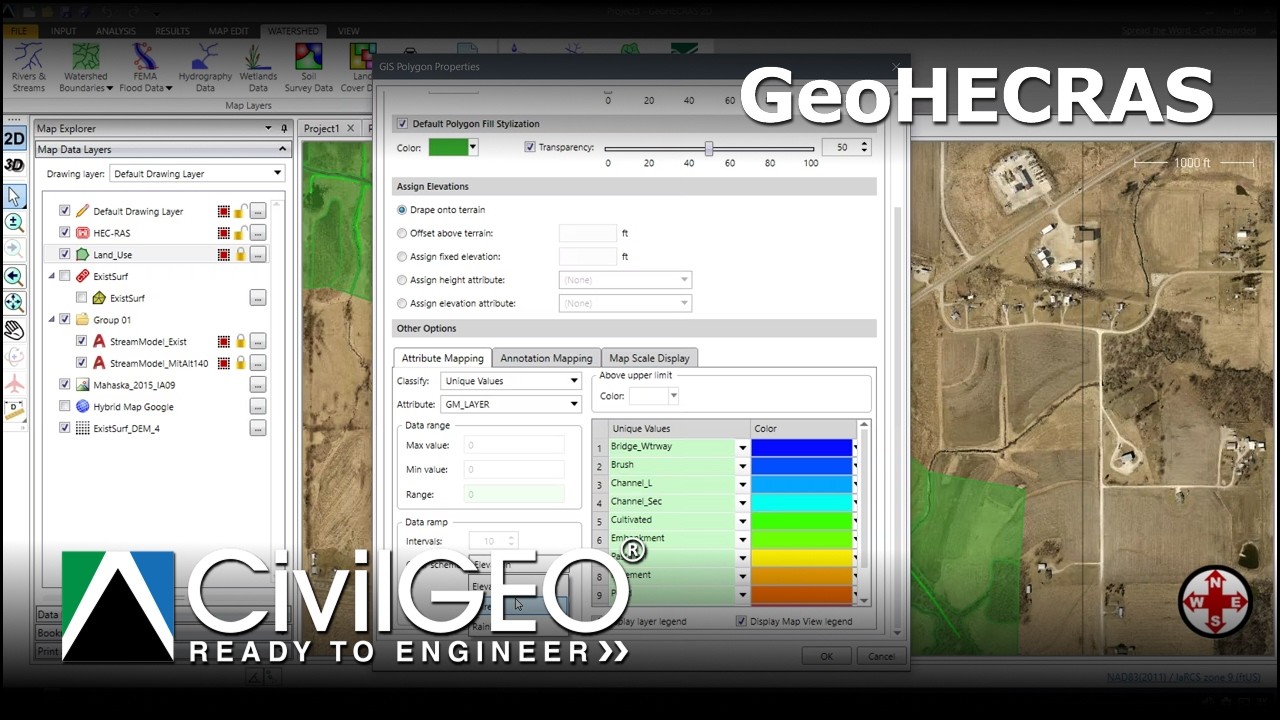Click the measure distance ruler tool
1280x720 pixels.
(x=14, y=410)
